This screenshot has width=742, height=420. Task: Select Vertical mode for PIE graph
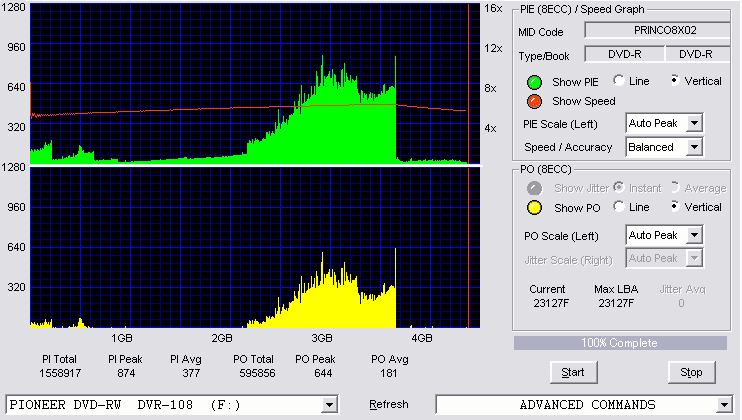(675, 80)
